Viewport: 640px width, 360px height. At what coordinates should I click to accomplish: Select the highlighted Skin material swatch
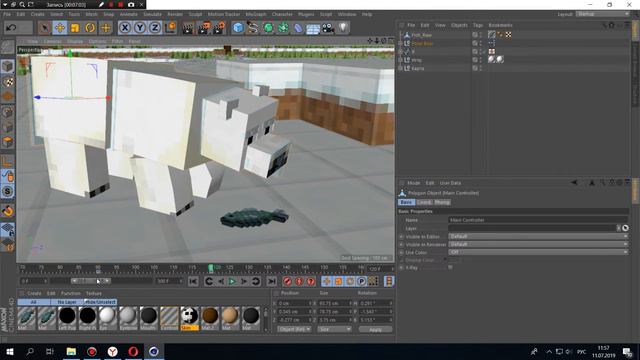(189, 318)
